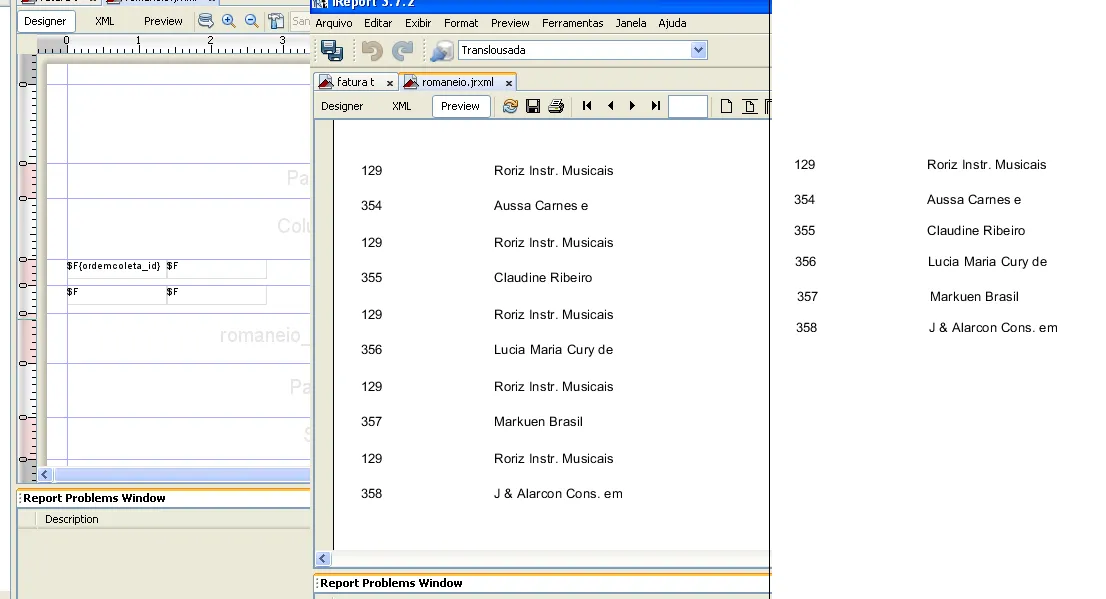Expand the Translousada datasource dropdown
The image size is (1106, 599).
pyautogui.click(x=698, y=50)
